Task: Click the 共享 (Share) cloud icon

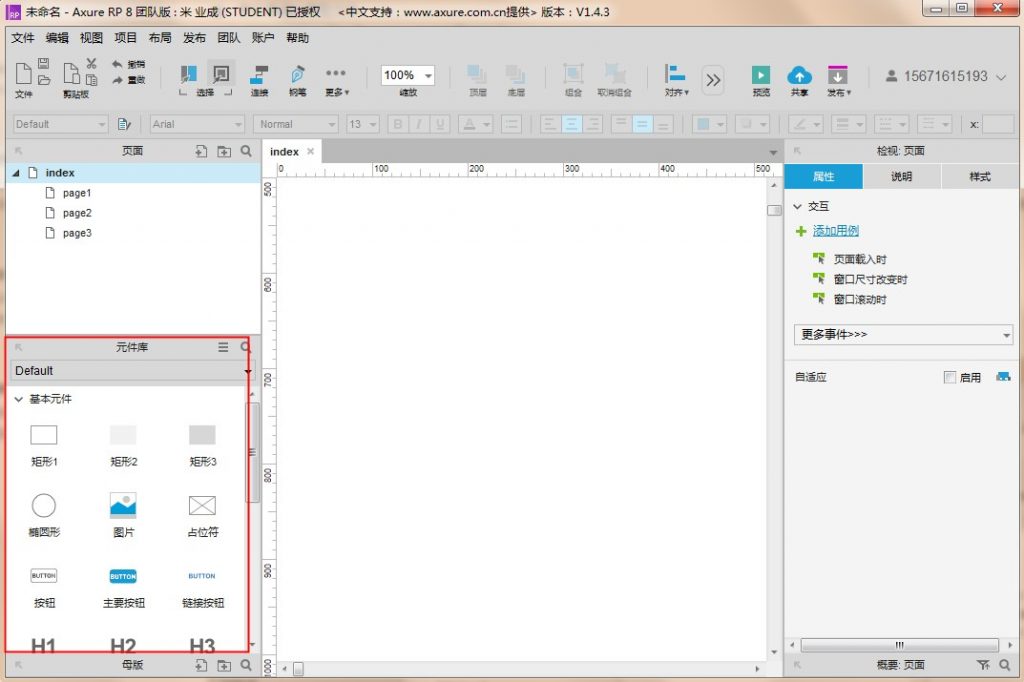Action: coord(799,76)
